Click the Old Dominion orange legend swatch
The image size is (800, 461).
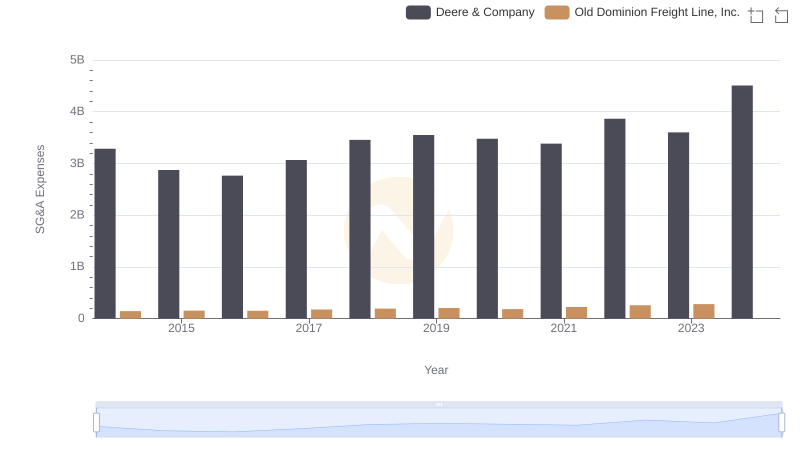pyautogui.click(x=557, y=12)
